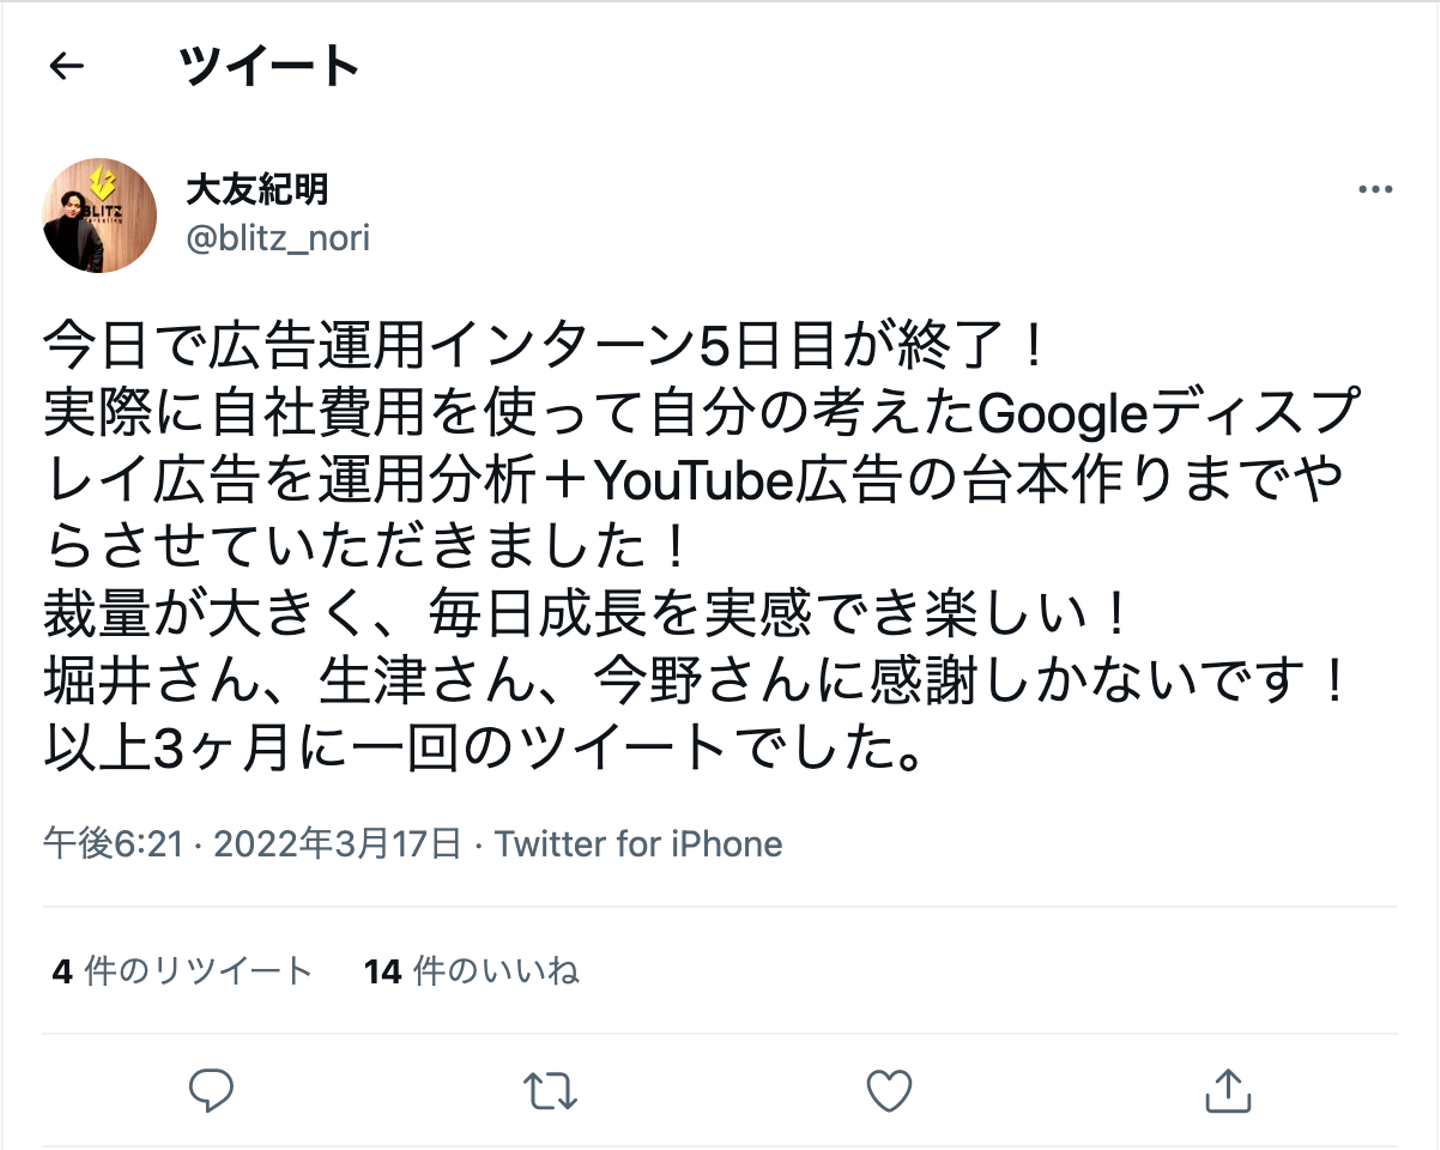This screenshot has height=1150, width=1440.
Task: Click the last line 以上3ヶ月に一回のツイートでした
Action: [483, 749]
